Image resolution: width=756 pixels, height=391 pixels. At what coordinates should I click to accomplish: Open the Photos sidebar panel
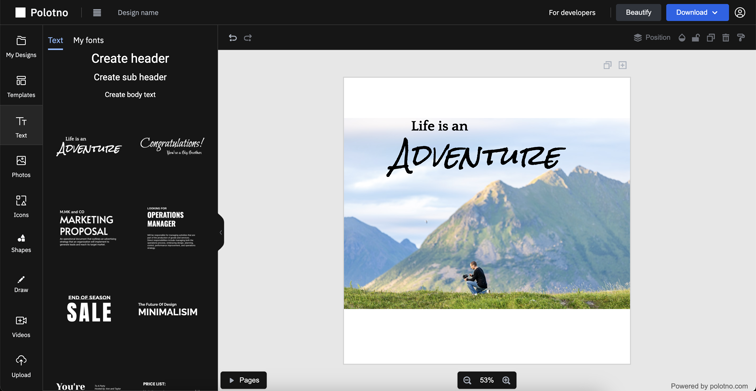(x=21, y=166)
